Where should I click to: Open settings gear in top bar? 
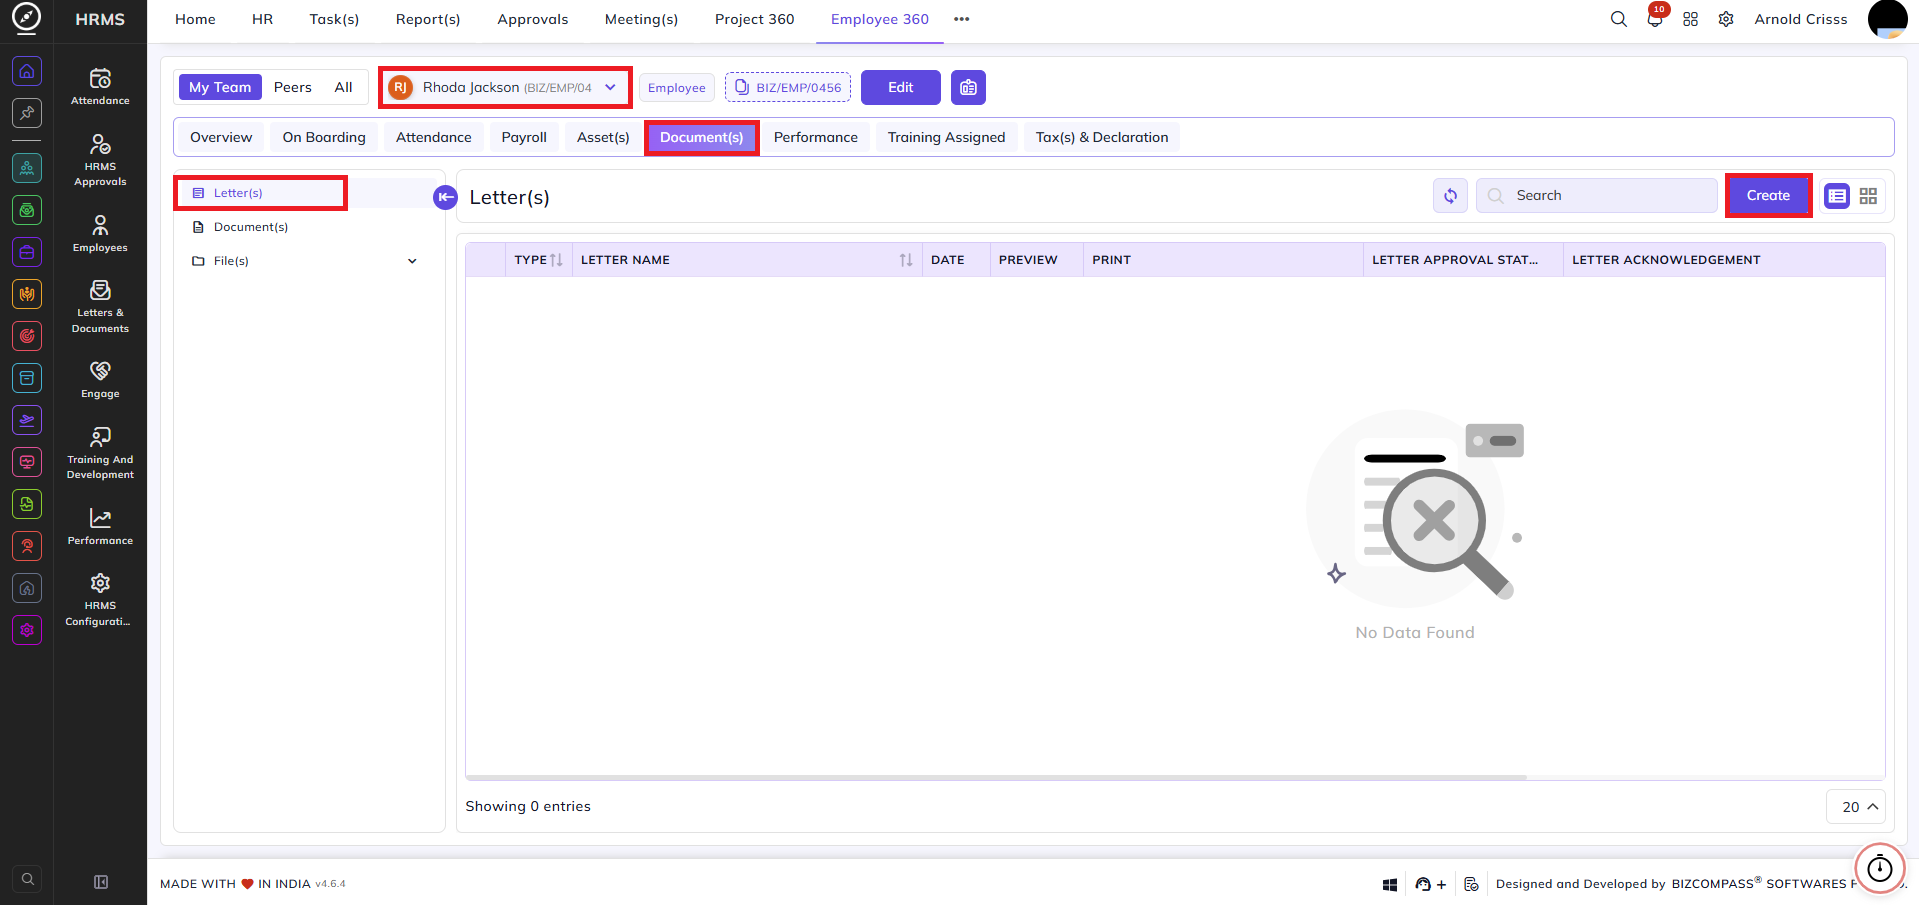(1726, 19)
